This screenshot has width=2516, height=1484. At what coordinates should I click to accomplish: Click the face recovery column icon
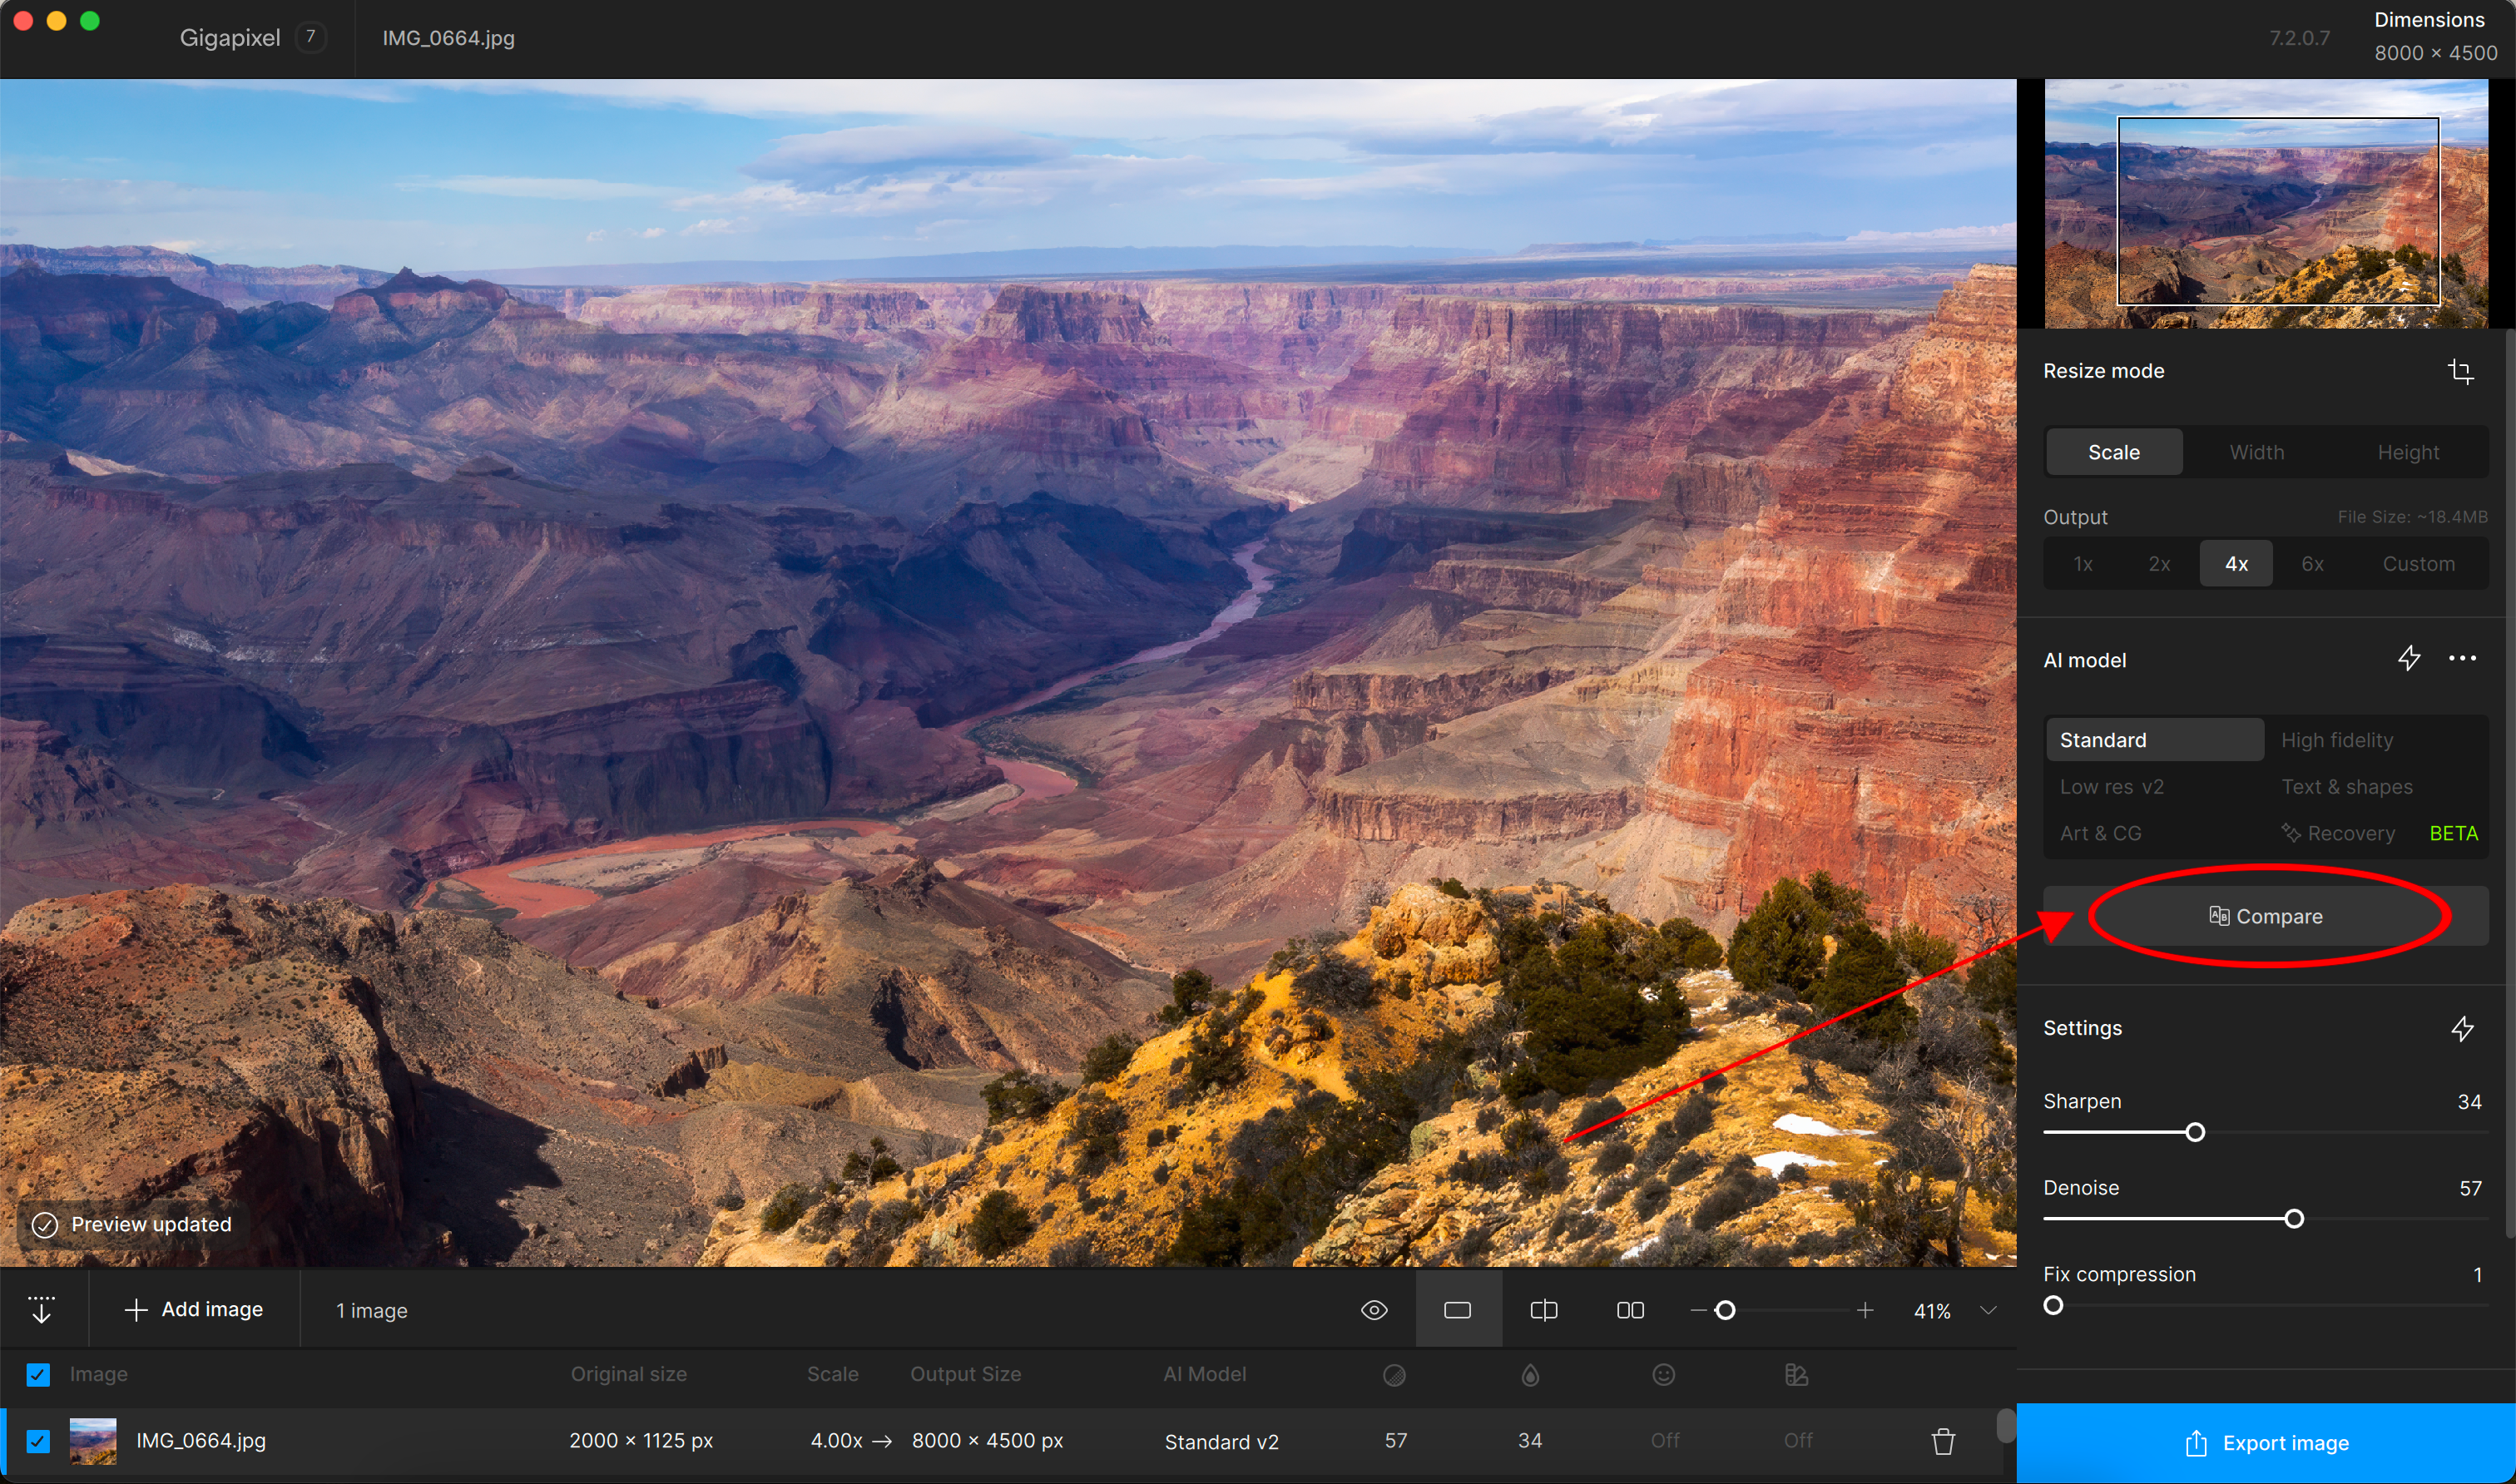[1663, 1375]
